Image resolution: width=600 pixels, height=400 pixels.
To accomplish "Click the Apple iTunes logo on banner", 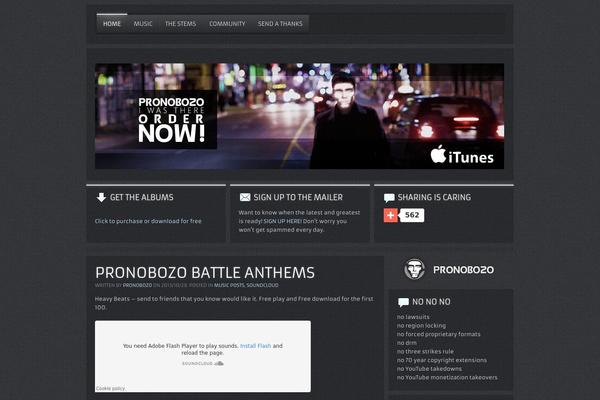I will point(462,155).
